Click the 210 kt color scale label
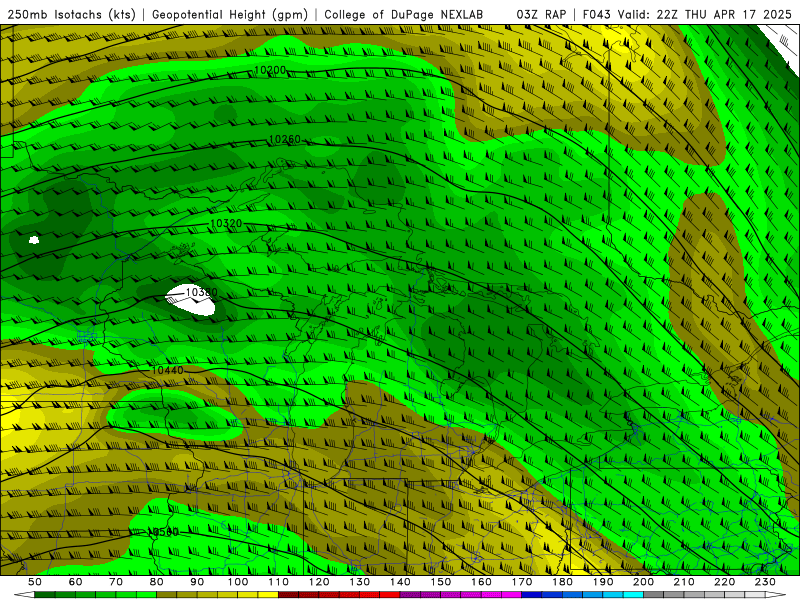 tap(684, 582)
